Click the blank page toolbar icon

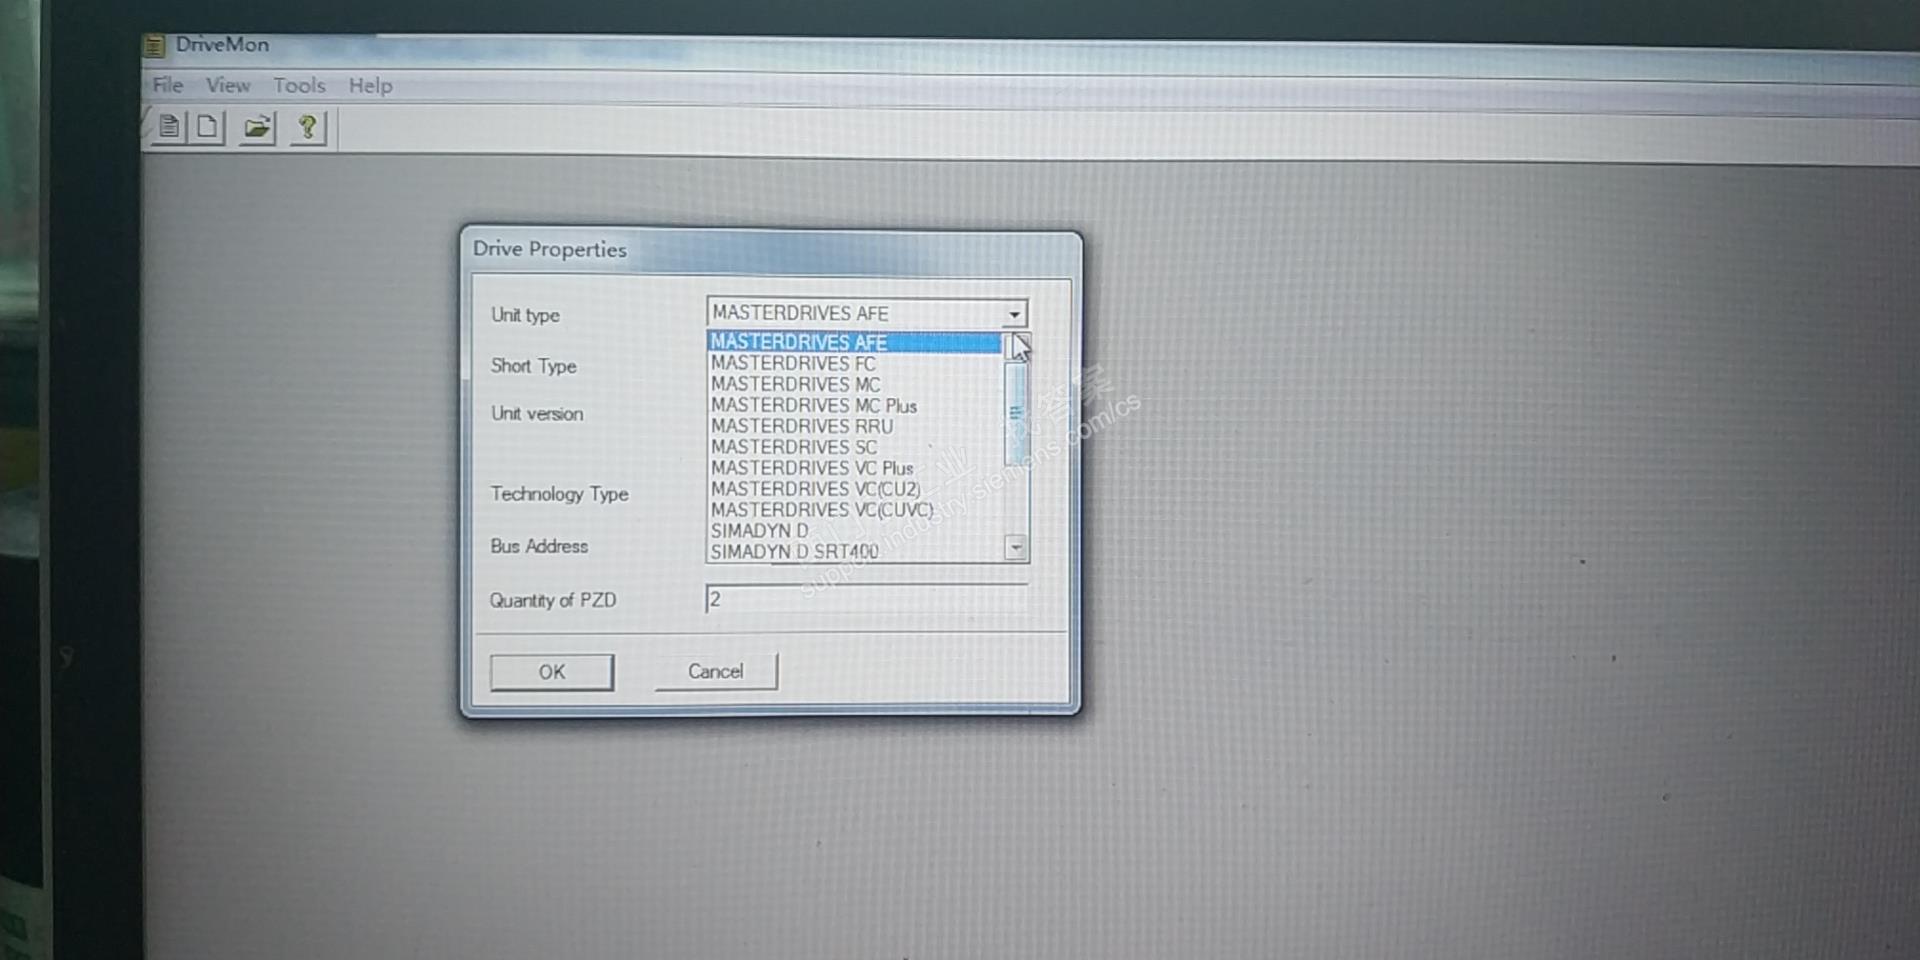(207, 127)
